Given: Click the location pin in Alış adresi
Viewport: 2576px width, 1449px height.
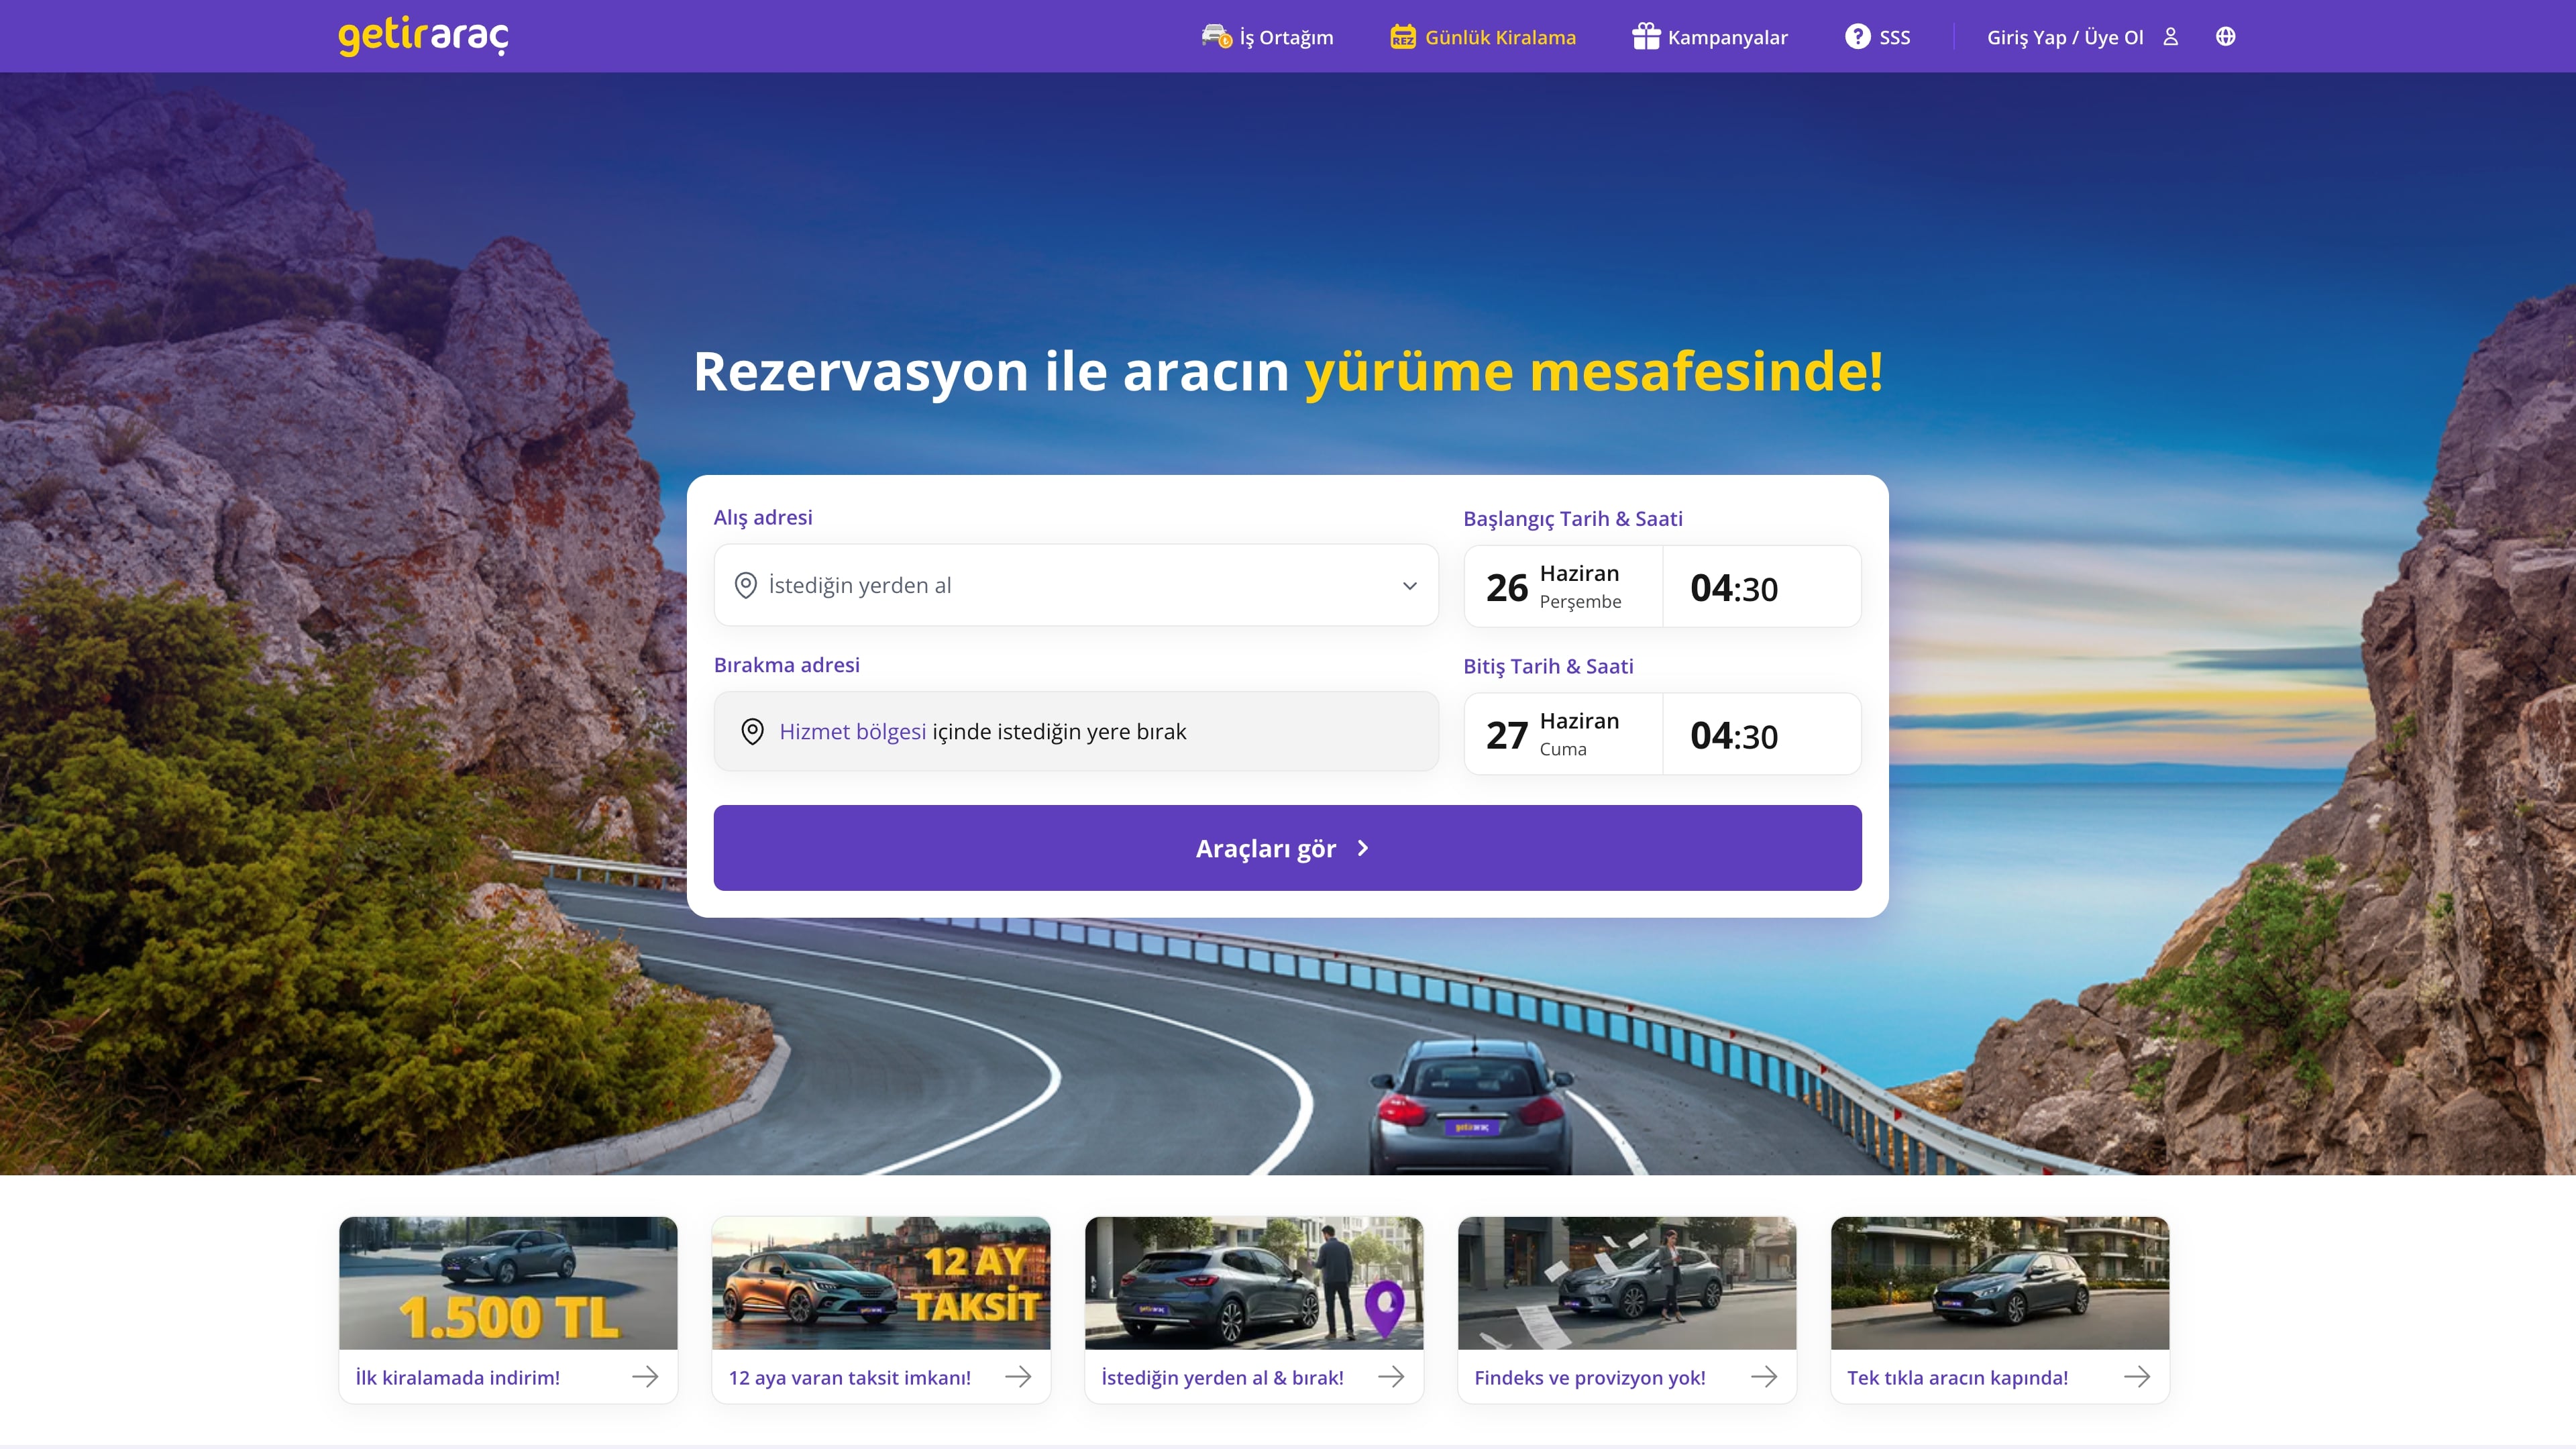Looking at the screenshot, I should pos(745,585).
